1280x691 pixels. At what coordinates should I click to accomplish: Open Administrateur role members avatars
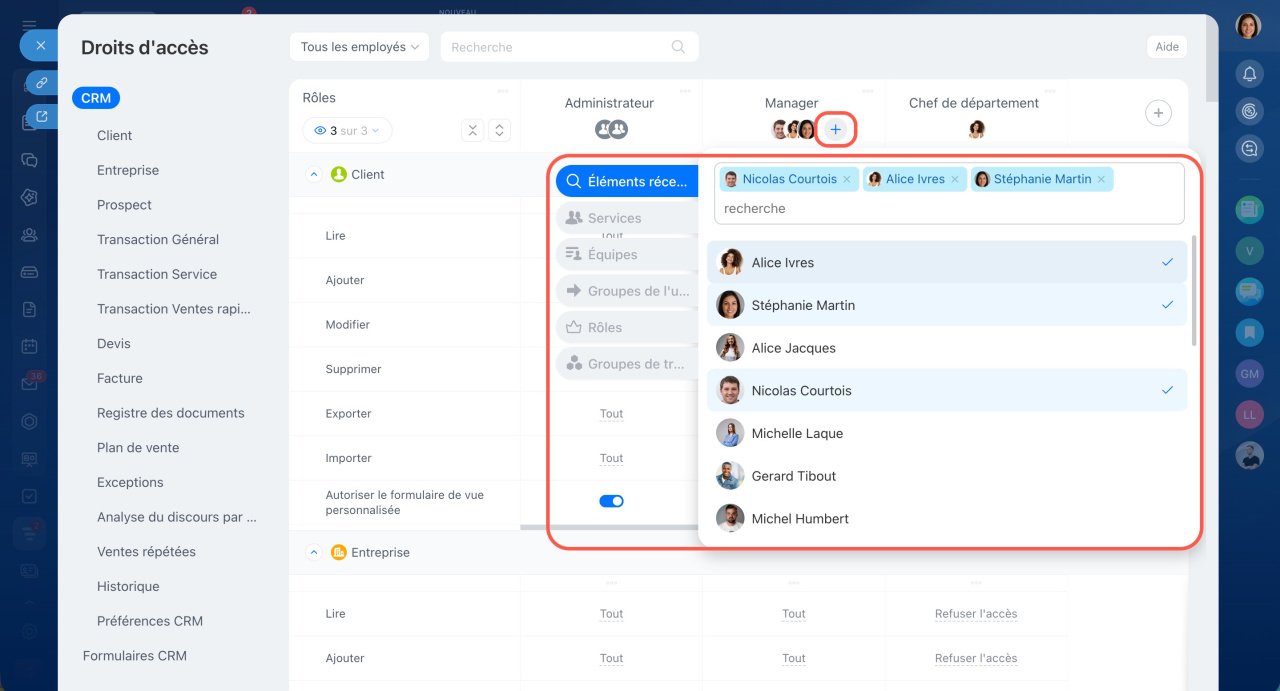click(611, 129)
